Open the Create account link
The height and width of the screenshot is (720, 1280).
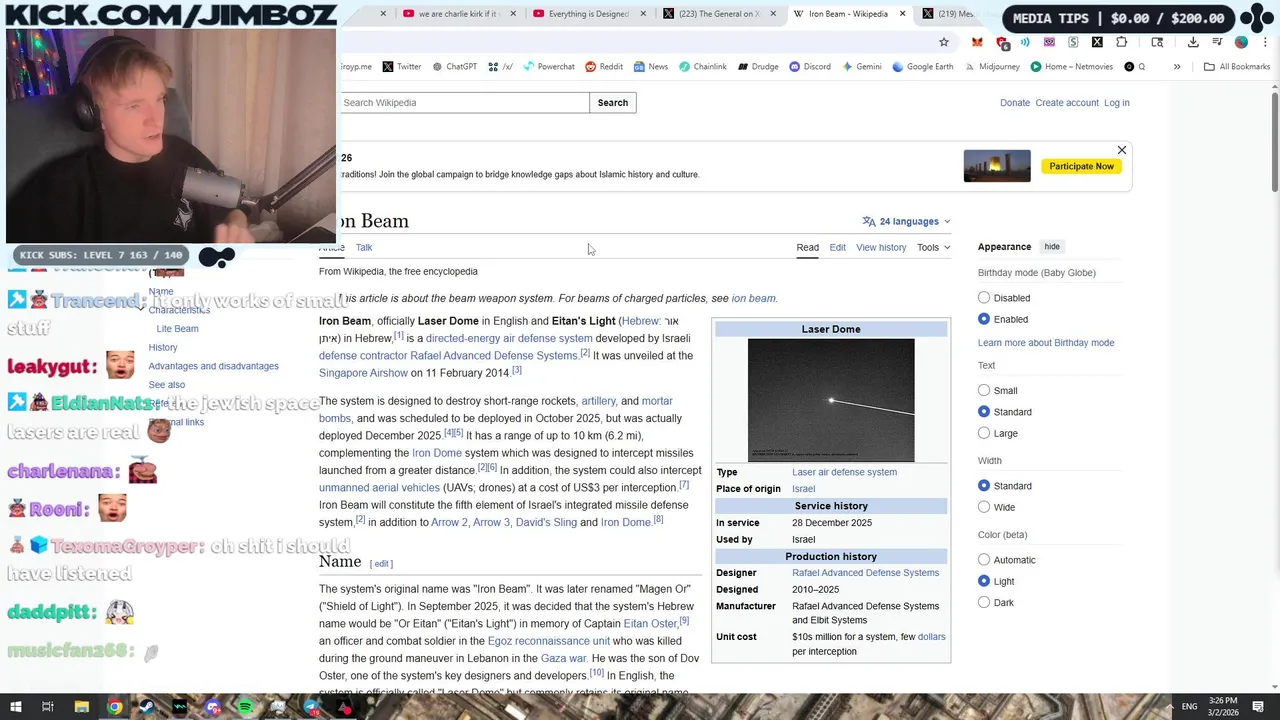click(1067, 103)
